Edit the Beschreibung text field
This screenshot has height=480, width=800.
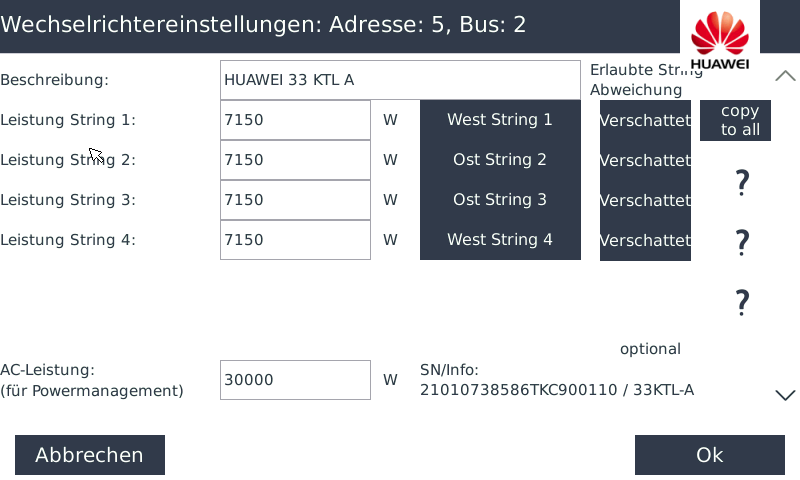pos(400,80)
